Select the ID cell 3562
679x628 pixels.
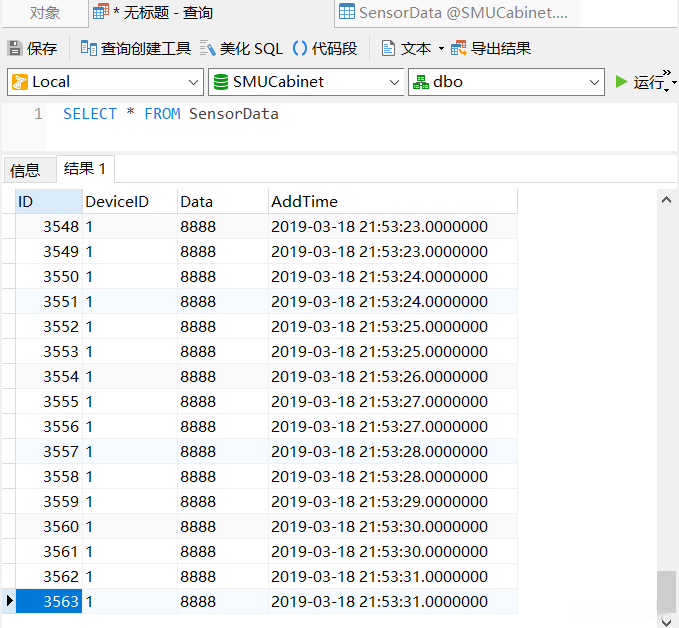[49, 576]
